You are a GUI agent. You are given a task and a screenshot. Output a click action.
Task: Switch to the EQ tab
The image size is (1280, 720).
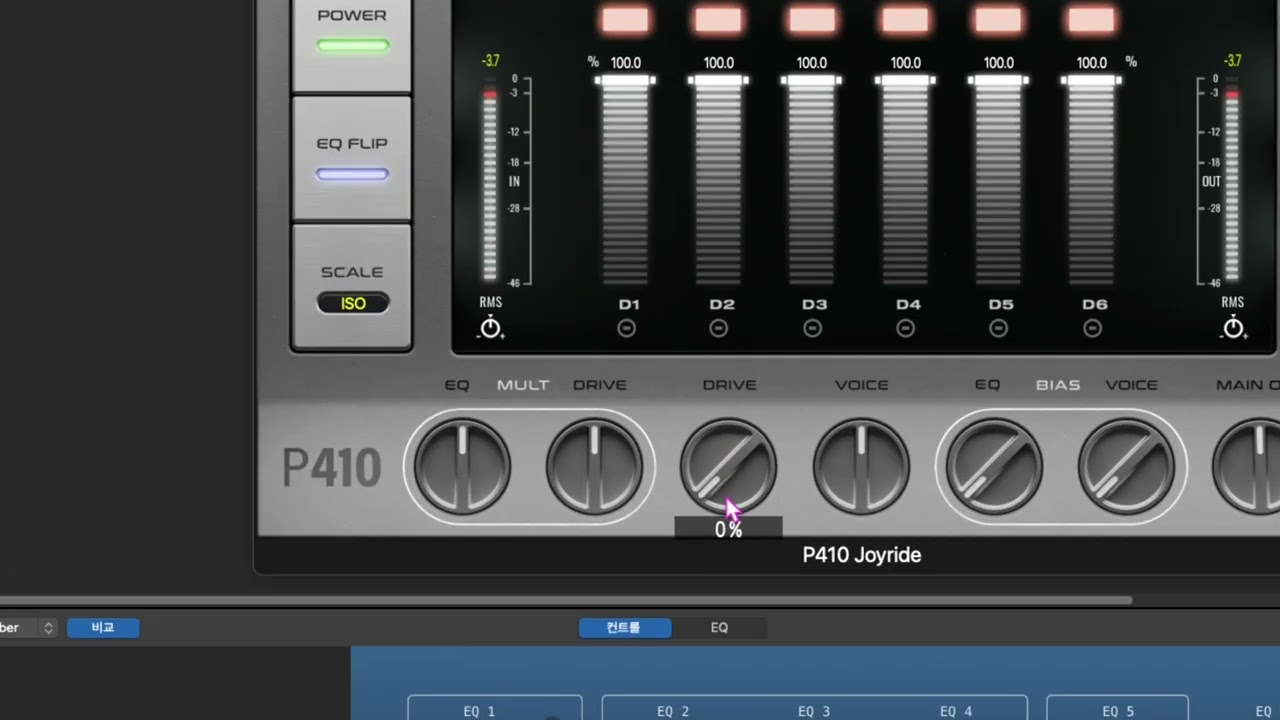coord(719,628)
